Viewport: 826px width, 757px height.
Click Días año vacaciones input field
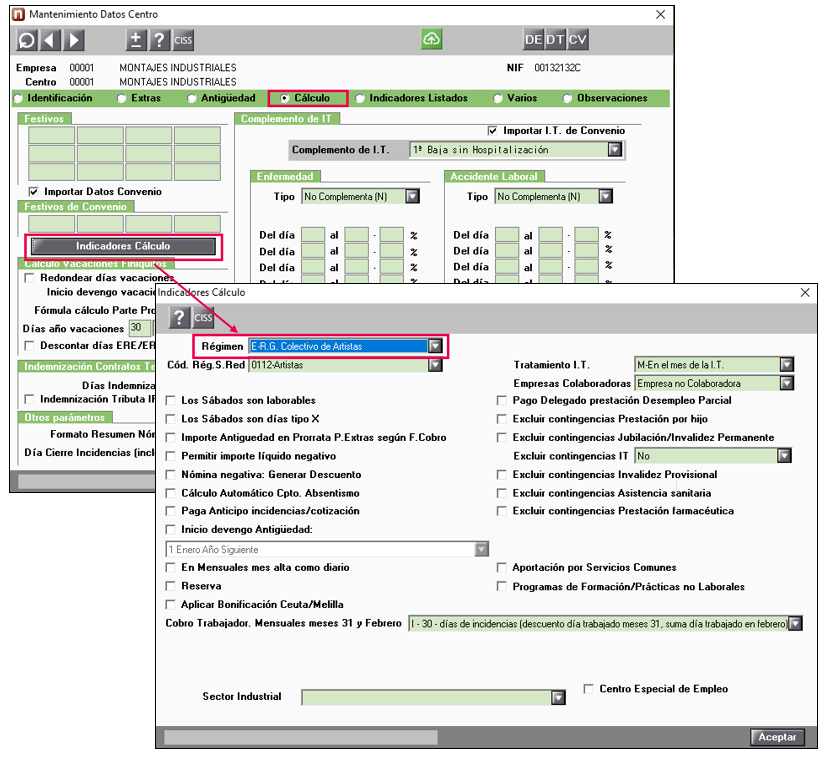[140, 328]
